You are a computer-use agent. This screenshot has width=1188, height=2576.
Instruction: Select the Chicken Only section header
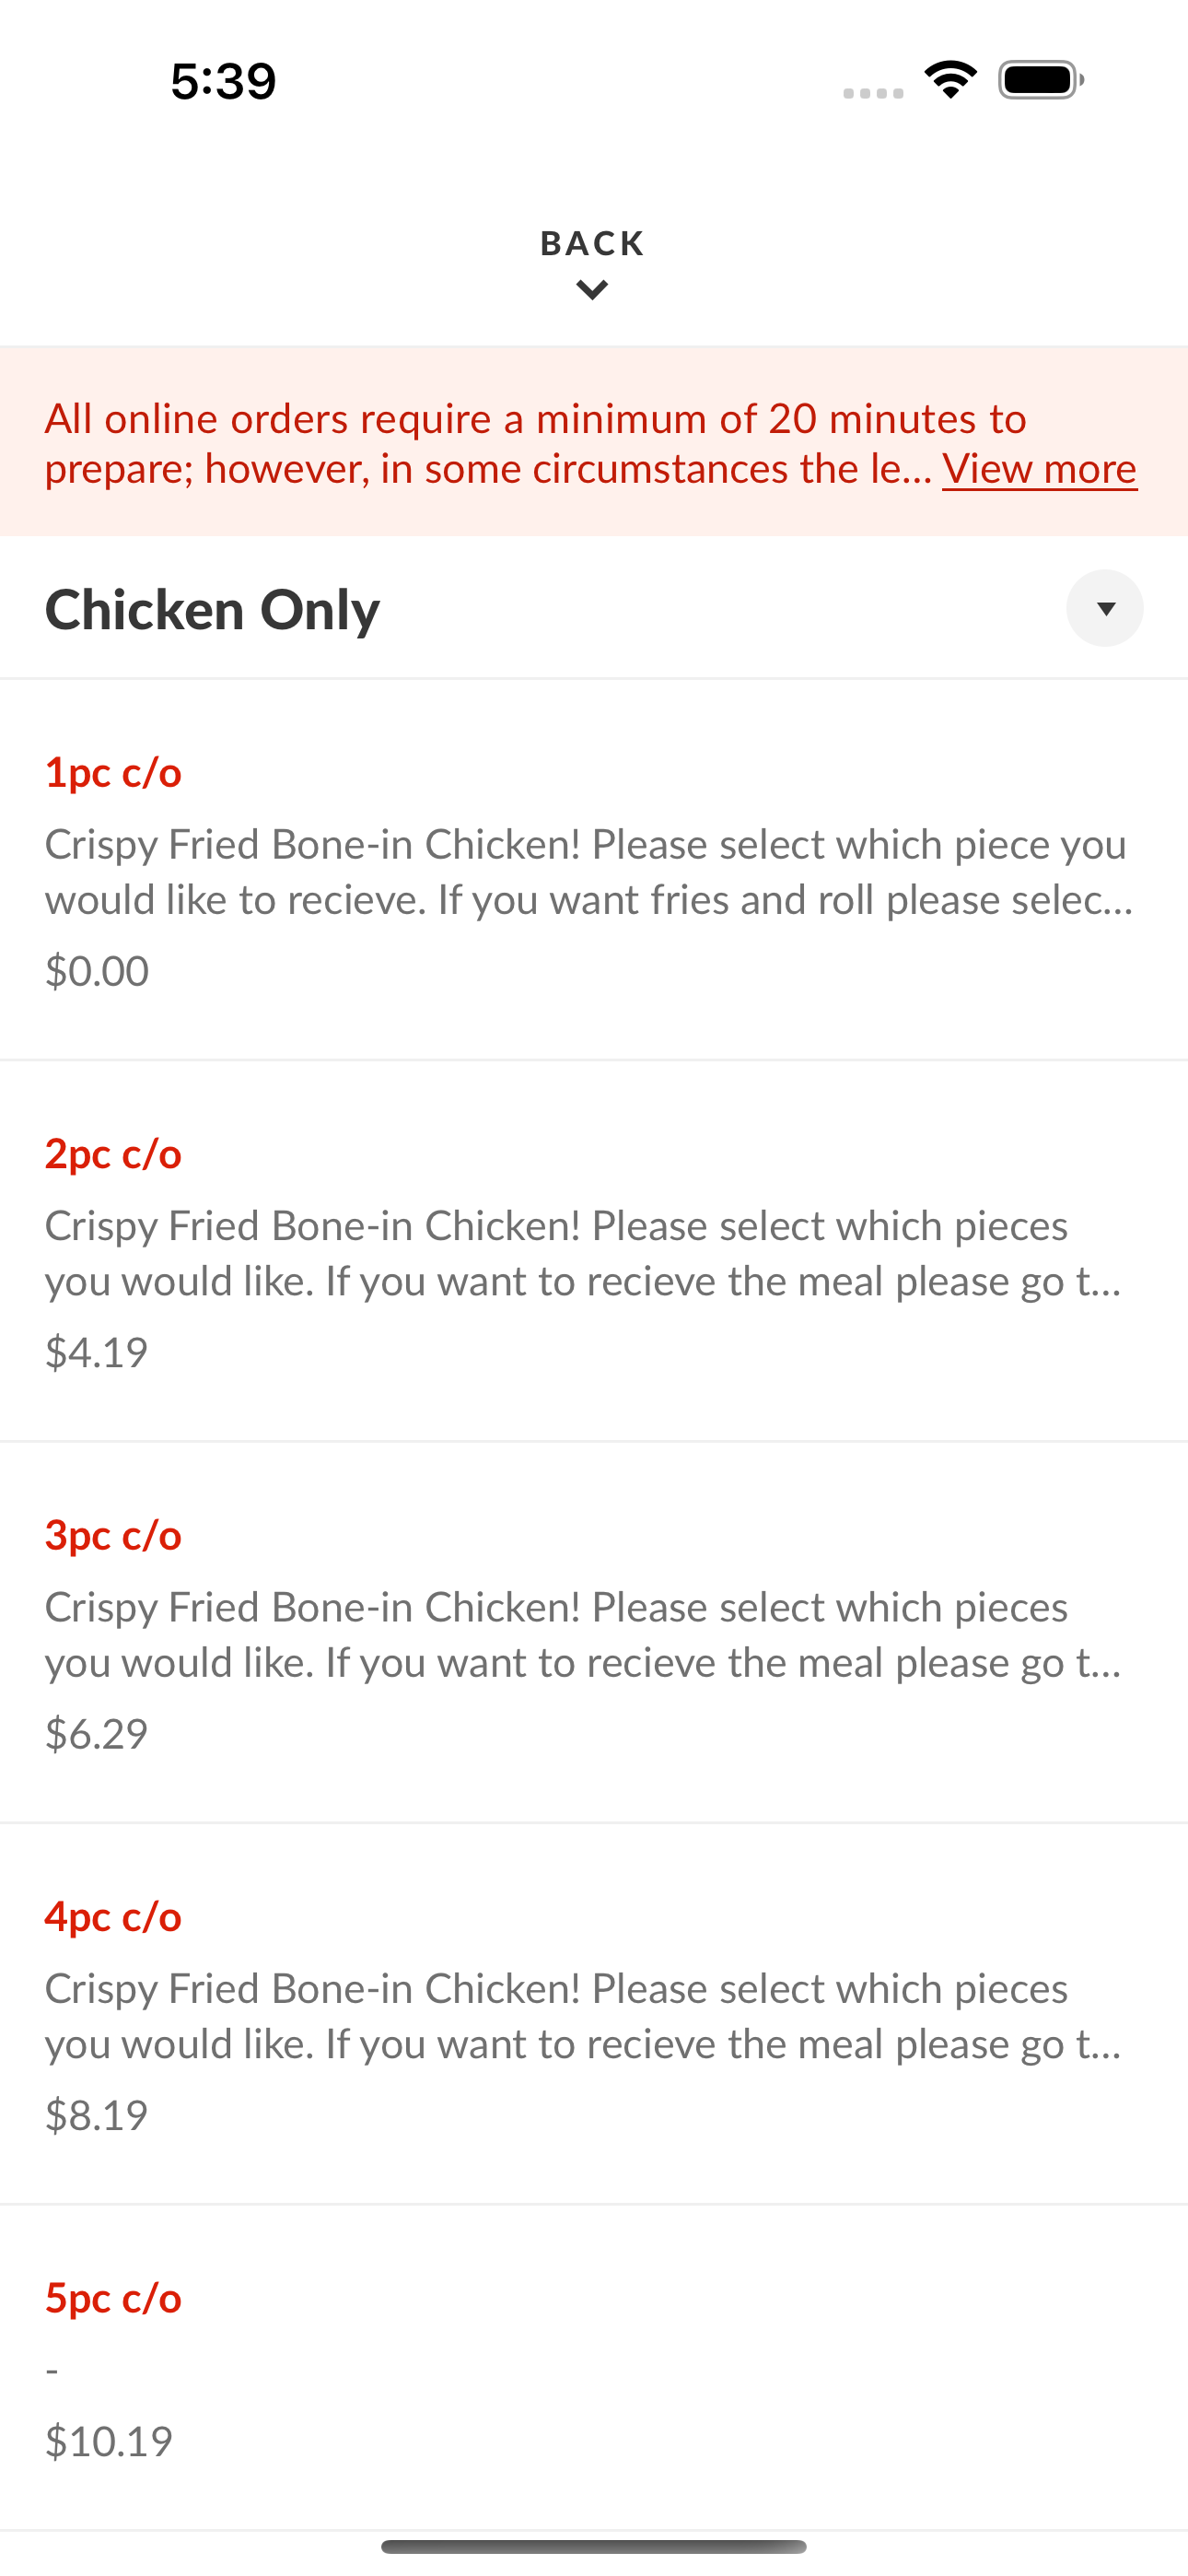594,608
